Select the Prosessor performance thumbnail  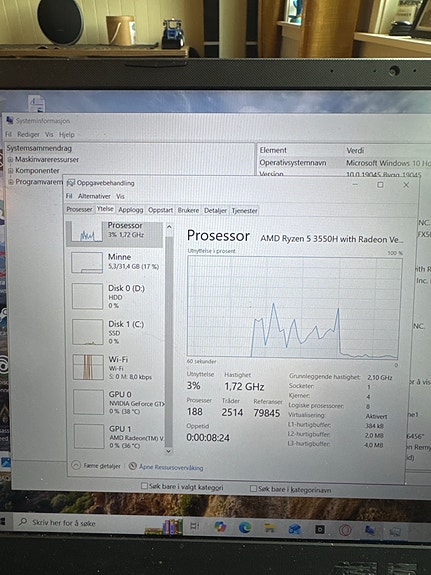click(x=87, y=232)
